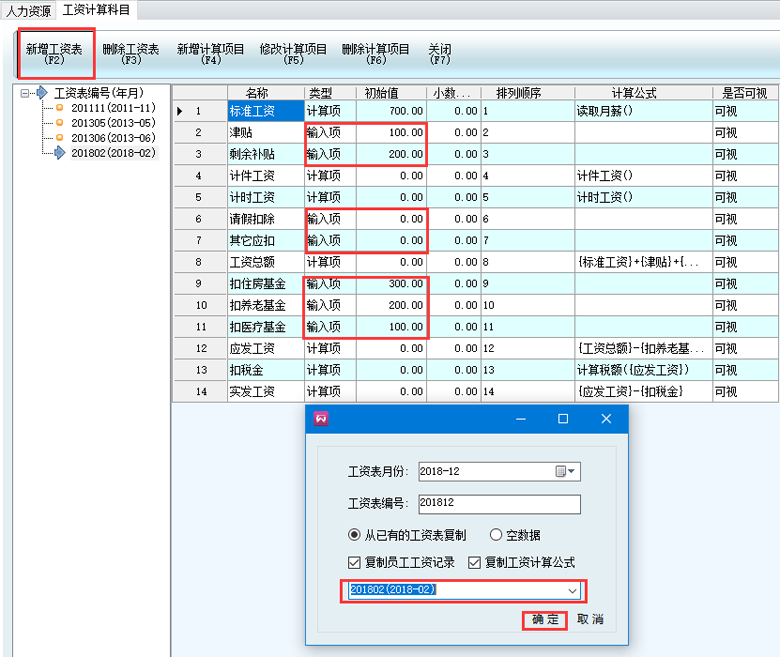
Task: Collapse the 工资表编号(年月) tree root
Action: 25,93
